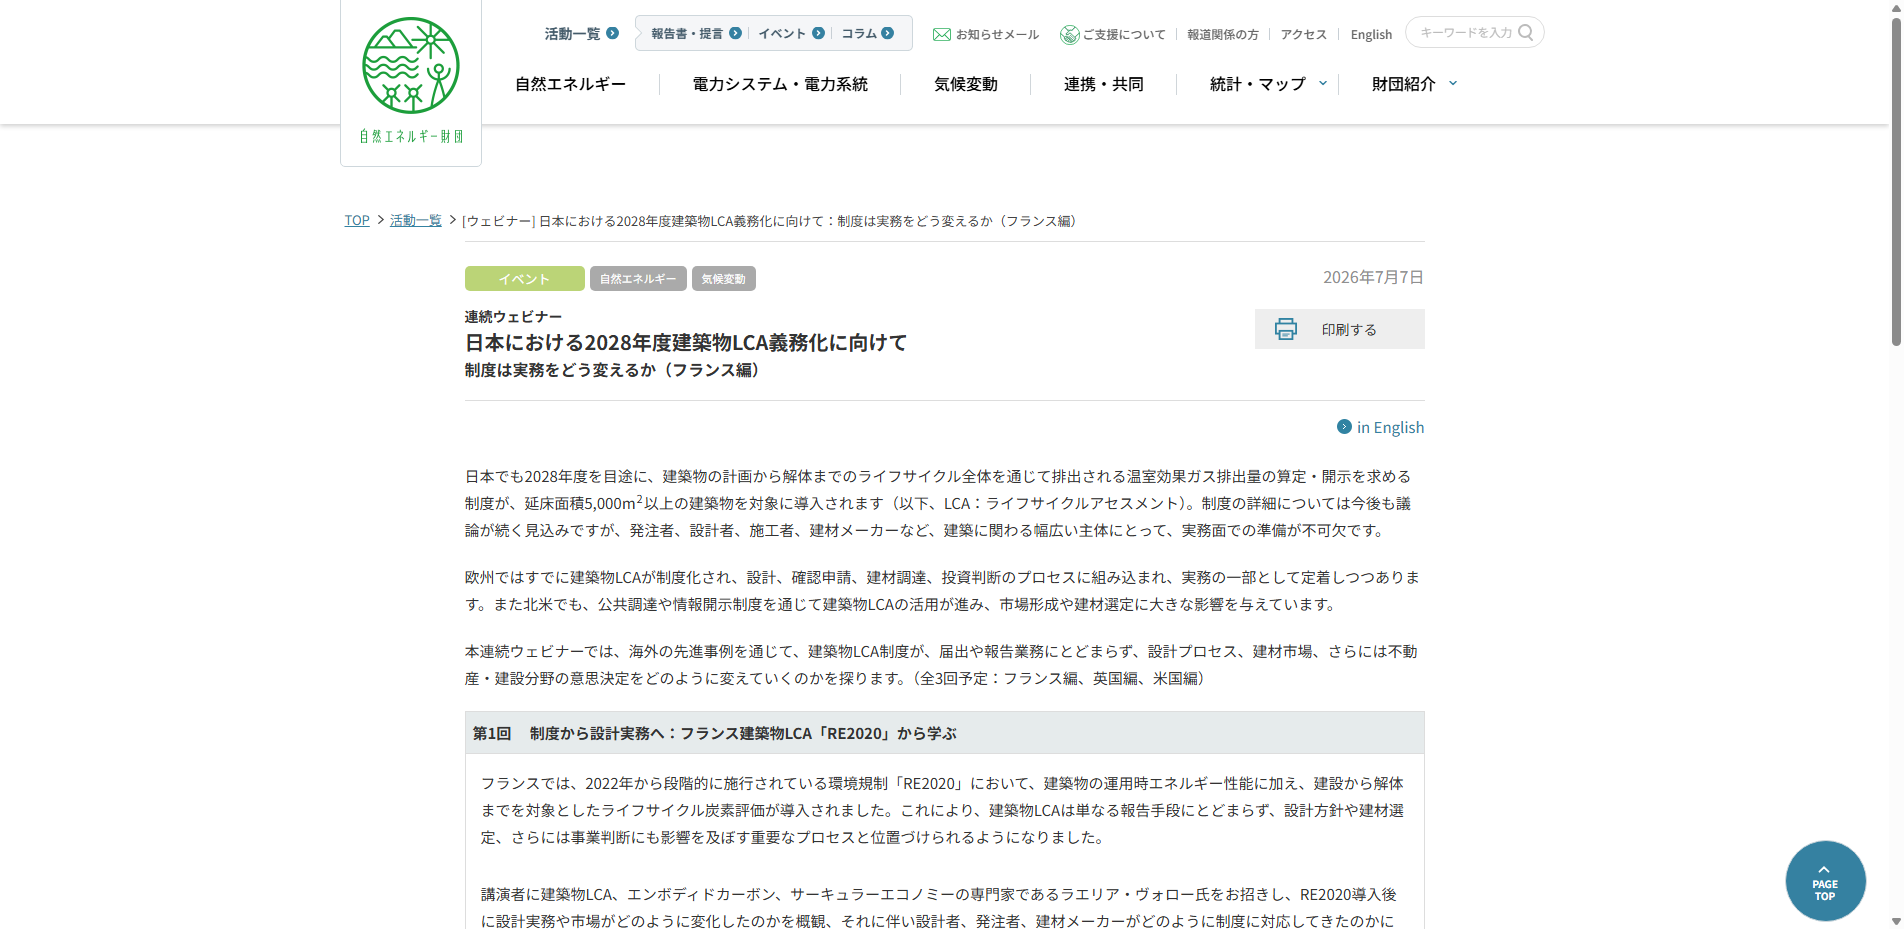Open the 連携・共同 menu item
This screenshot has width=1904, height=929.
[1104, 84]
